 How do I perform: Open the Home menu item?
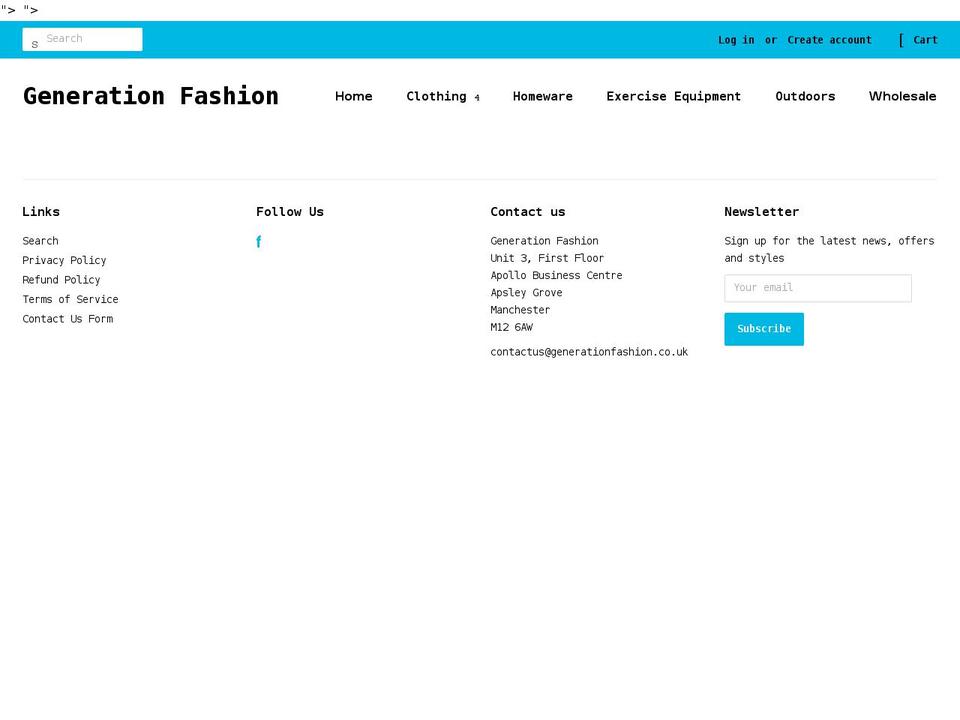coord(353,96)
